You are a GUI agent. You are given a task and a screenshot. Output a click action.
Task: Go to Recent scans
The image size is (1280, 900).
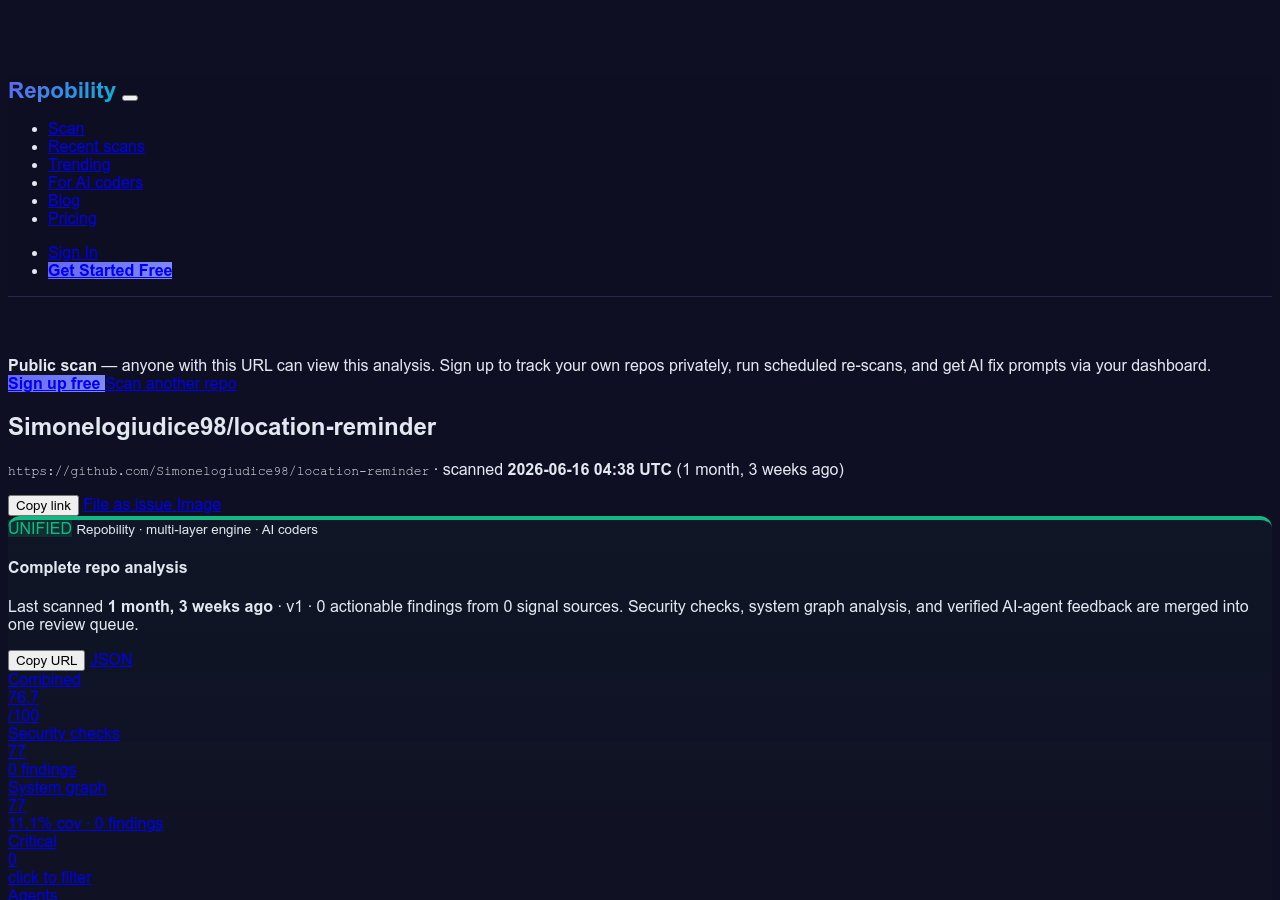[x=96, y=146]
